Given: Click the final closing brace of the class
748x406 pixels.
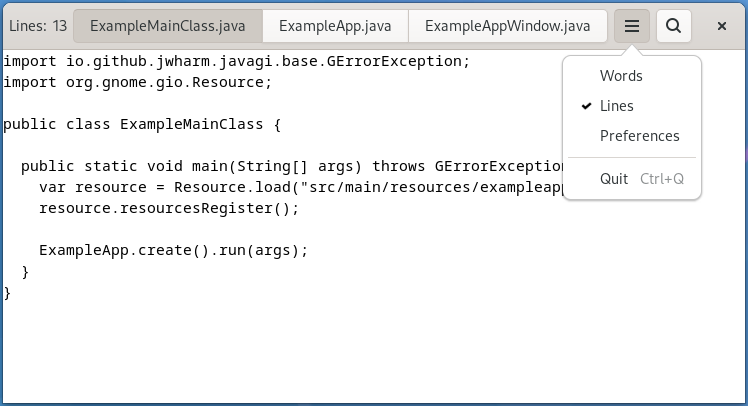Looking at the screenshot, I should pos(8,293).
